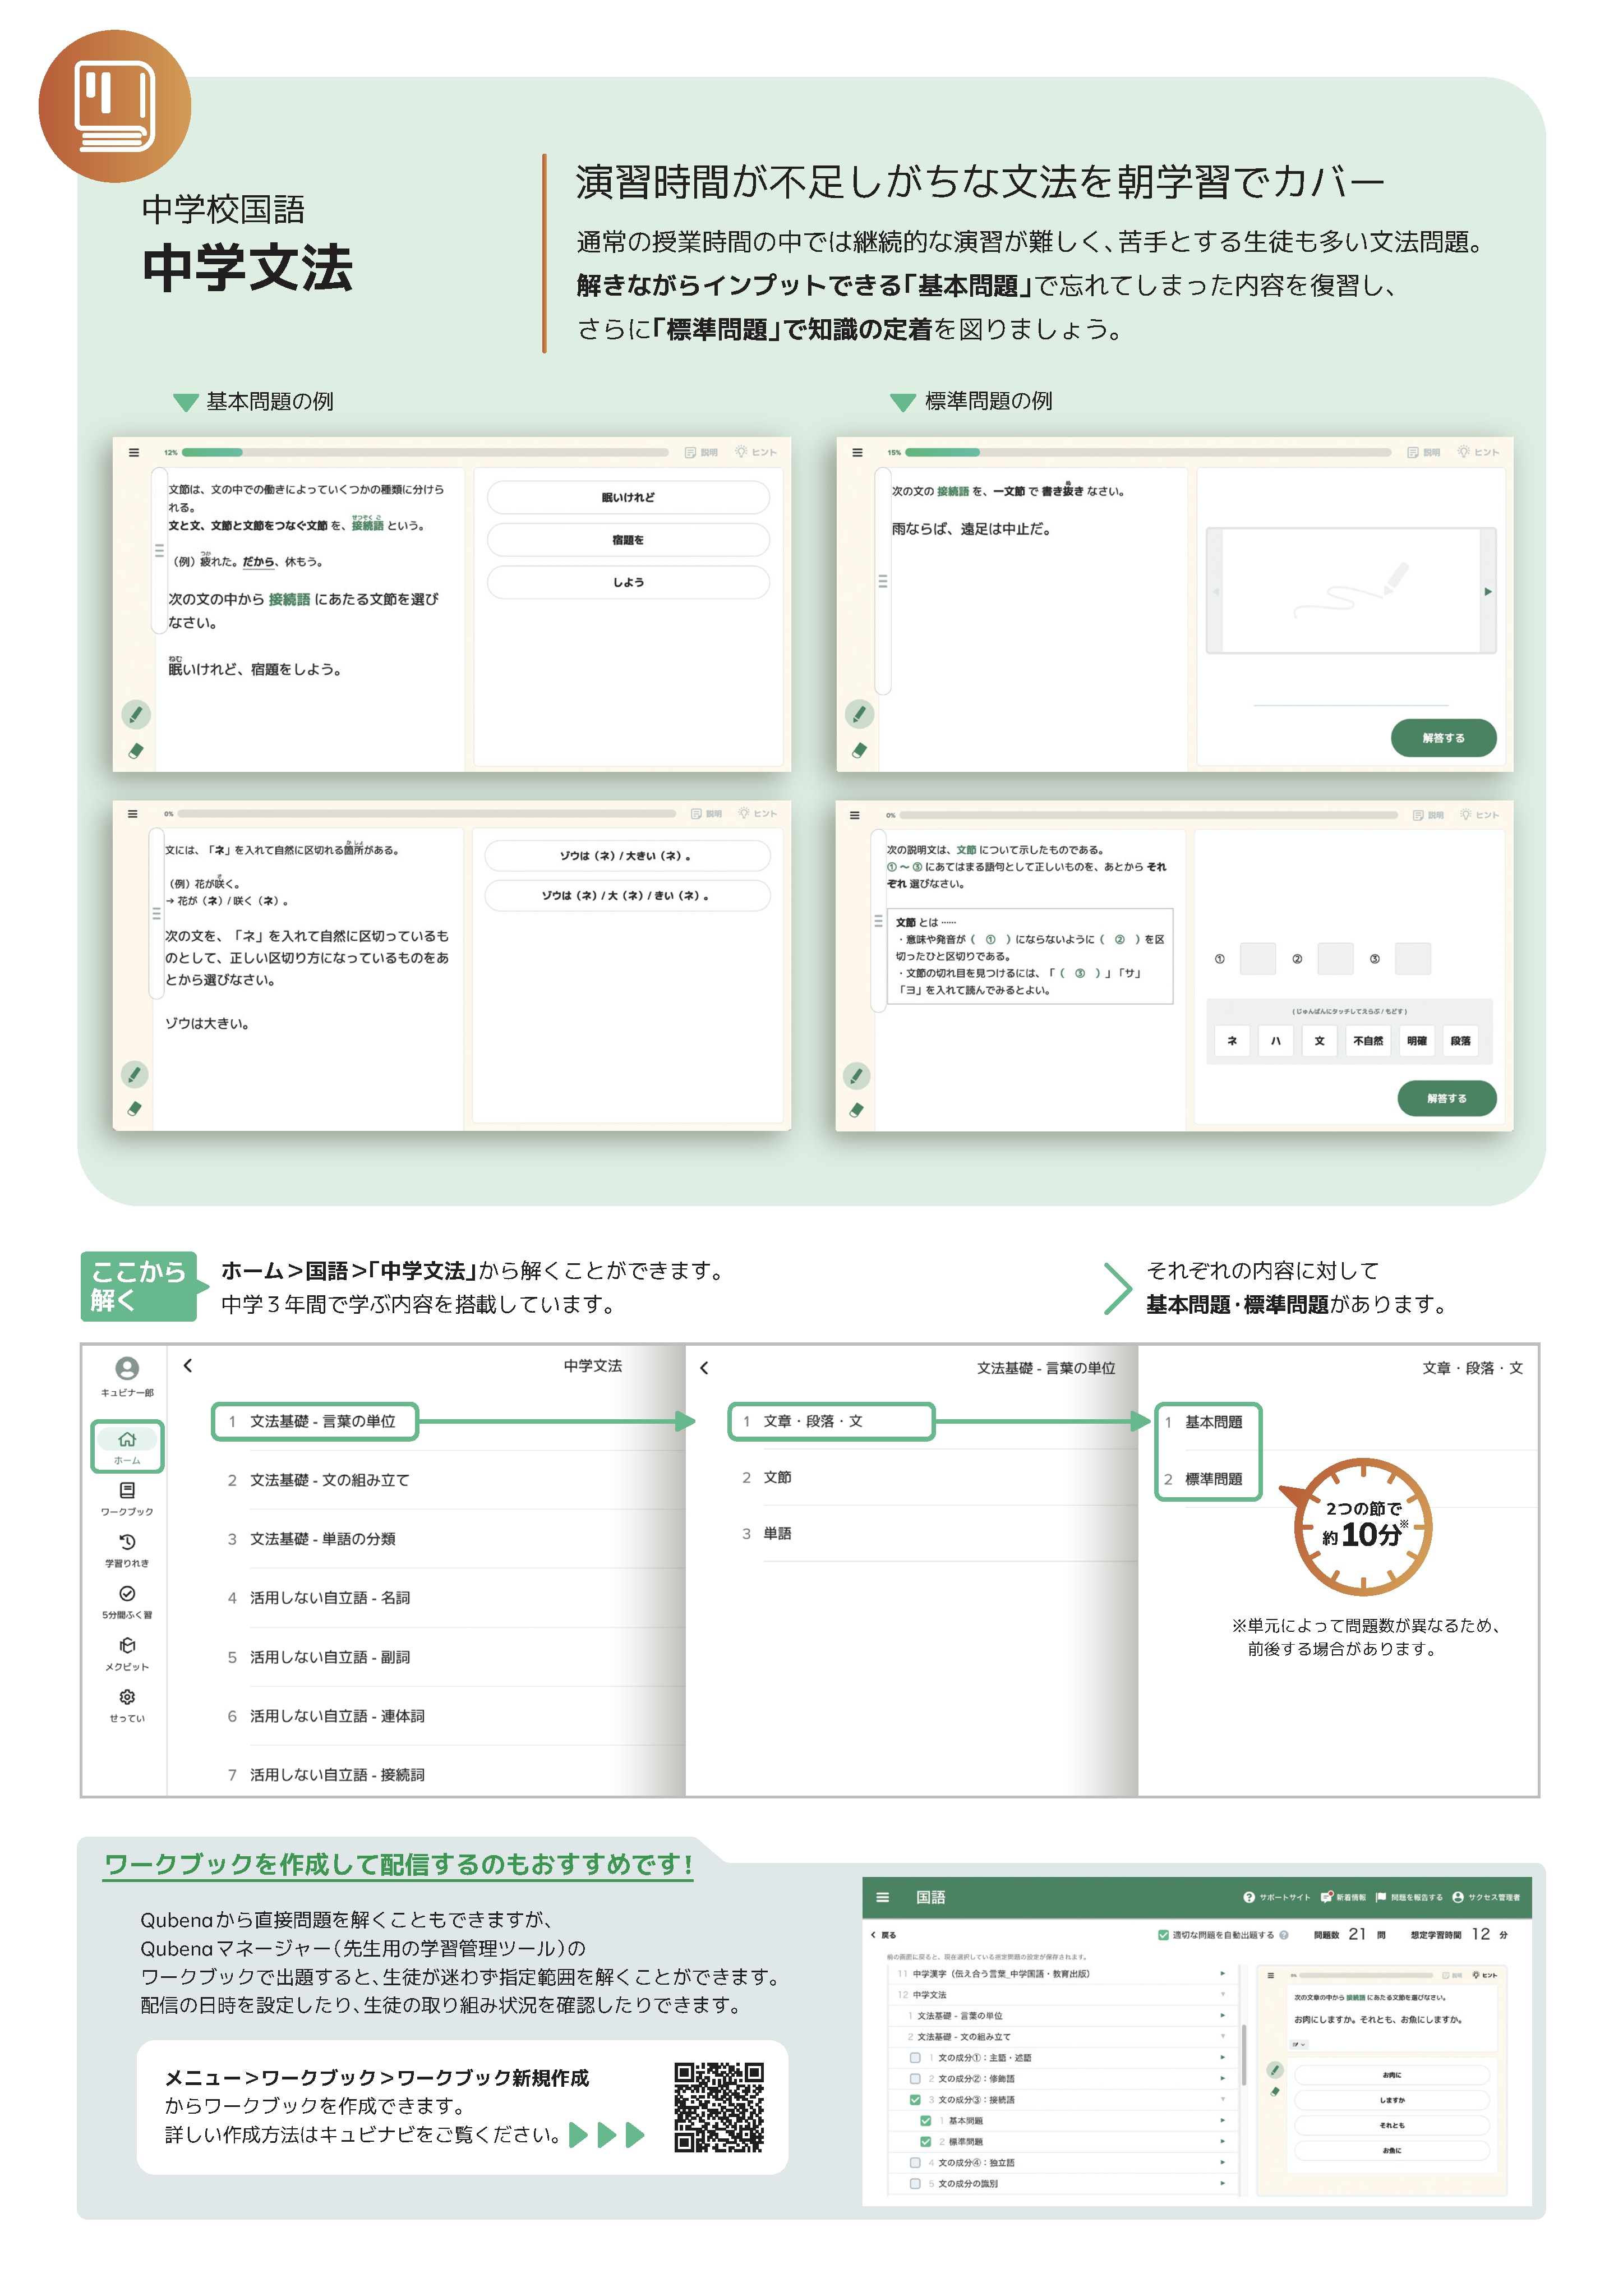Choose the それとも option in the preview
This screenshot has height=2296, width=1623.
pyautogui.click(x=1392, y=2125)
